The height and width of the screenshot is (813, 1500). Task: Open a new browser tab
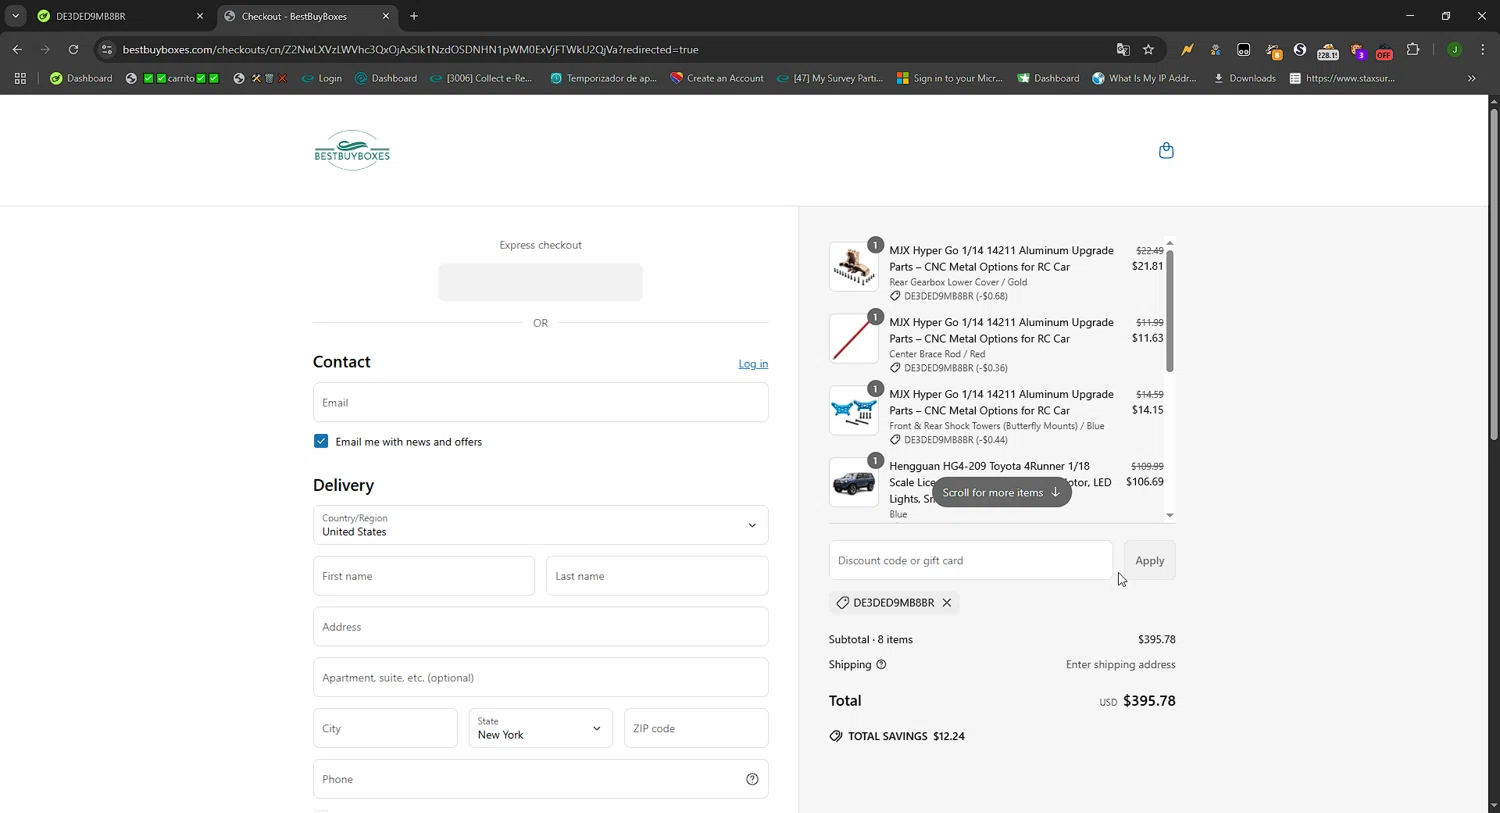point(414,16)
